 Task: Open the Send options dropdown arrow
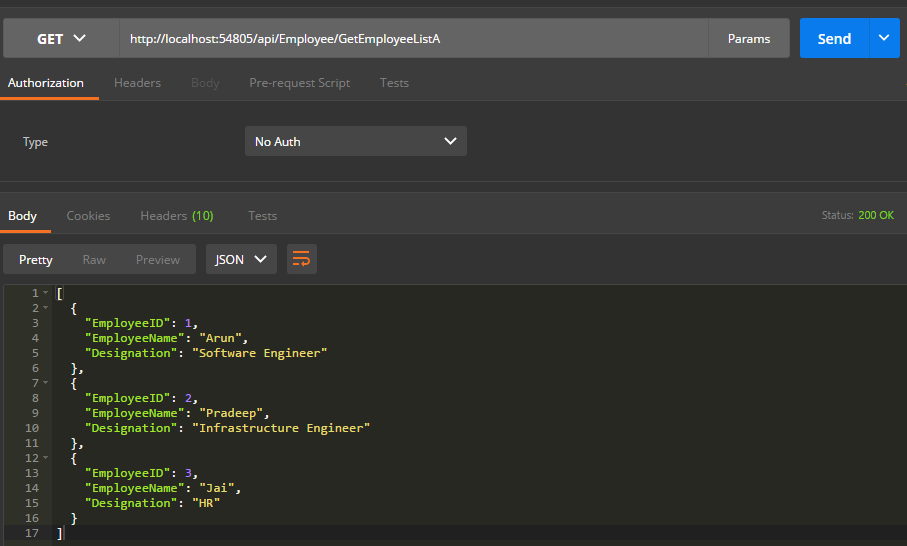coord(884,39)
